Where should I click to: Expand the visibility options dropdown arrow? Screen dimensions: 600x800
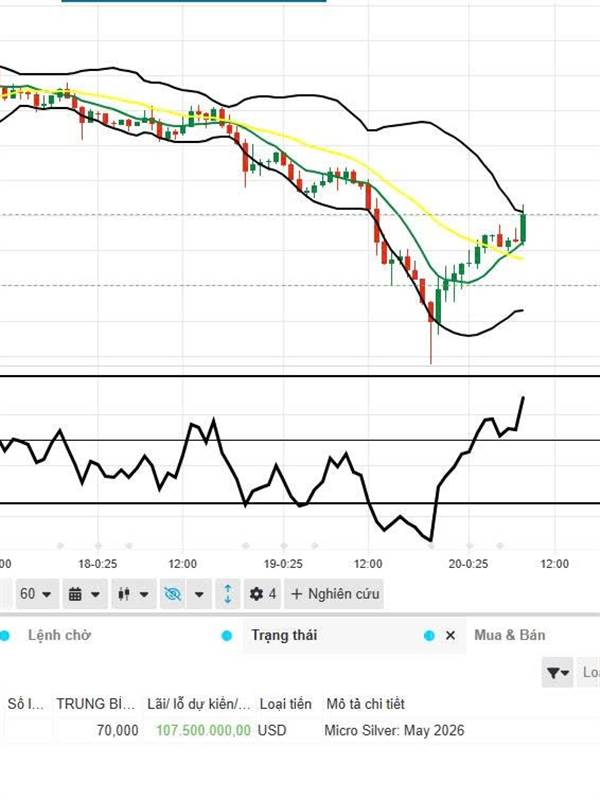point(199,594)
